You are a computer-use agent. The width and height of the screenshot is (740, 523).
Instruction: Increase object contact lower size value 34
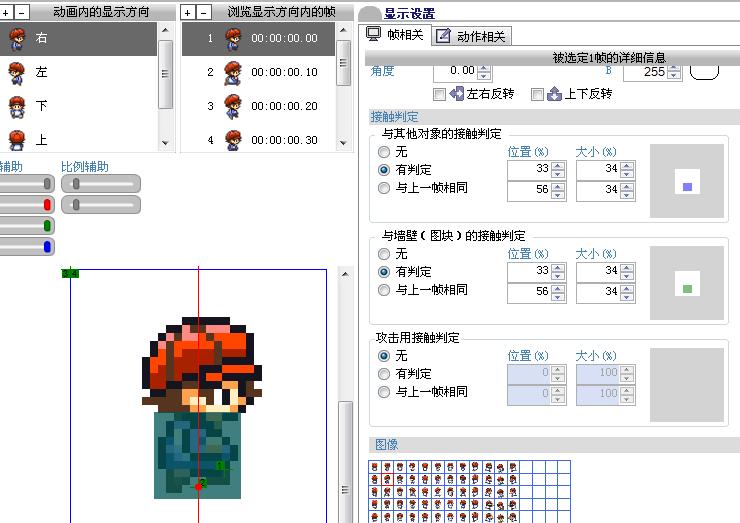coord(627,187)
